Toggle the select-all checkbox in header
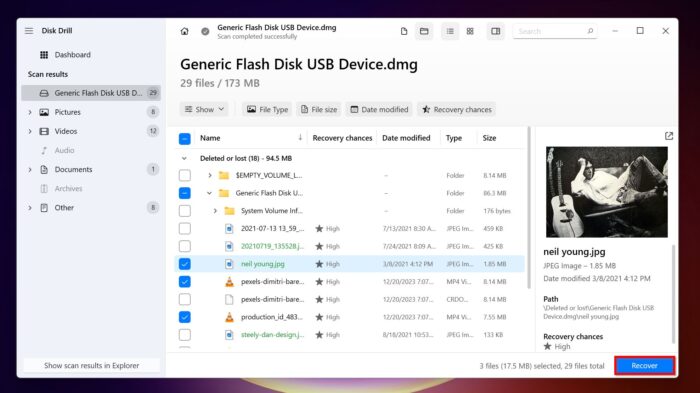Screen dimensions: 700x393 [x=184, y=138]
